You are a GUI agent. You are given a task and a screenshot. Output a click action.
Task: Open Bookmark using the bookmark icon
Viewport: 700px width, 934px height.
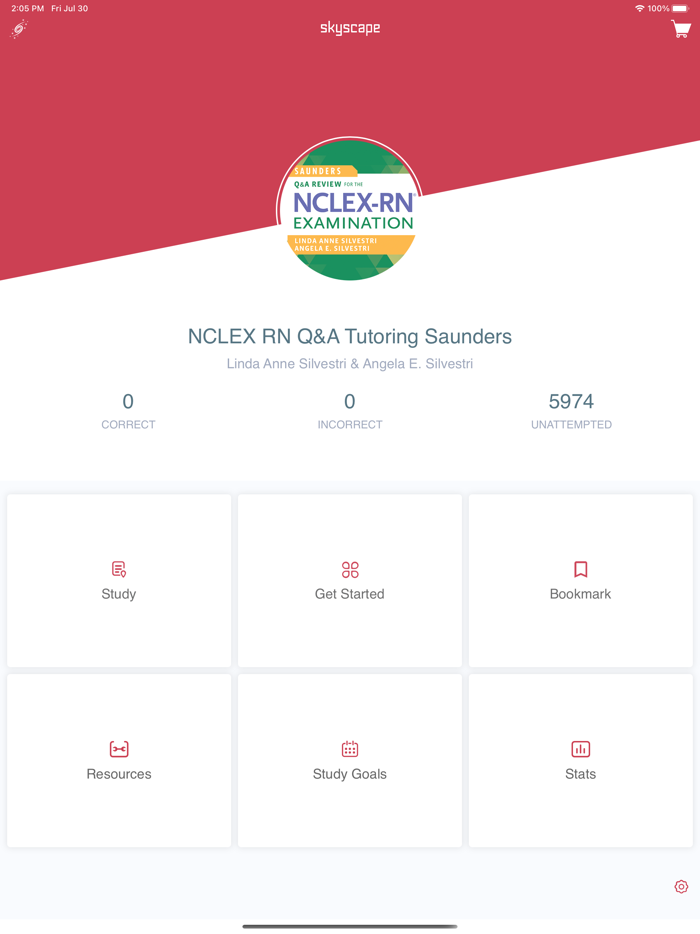[580, 570]
